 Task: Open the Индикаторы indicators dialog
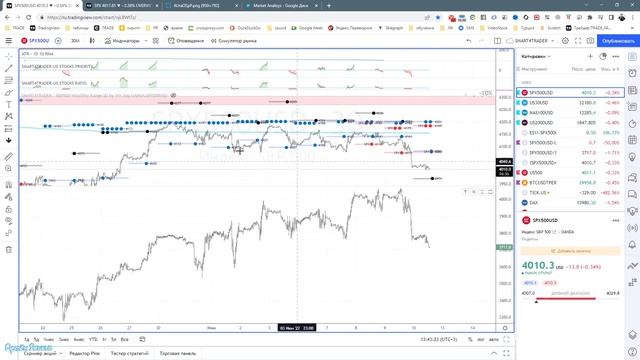[x=122, y=41]
